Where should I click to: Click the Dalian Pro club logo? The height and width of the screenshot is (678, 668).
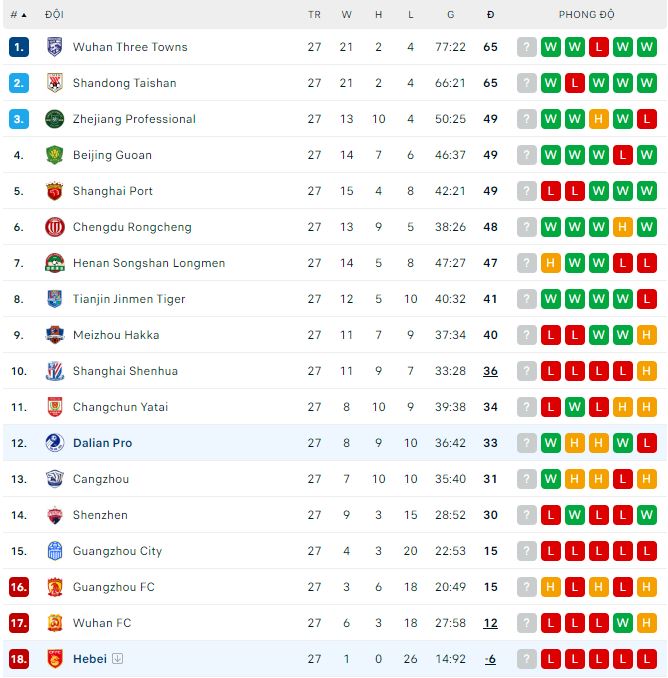(55, 443)
